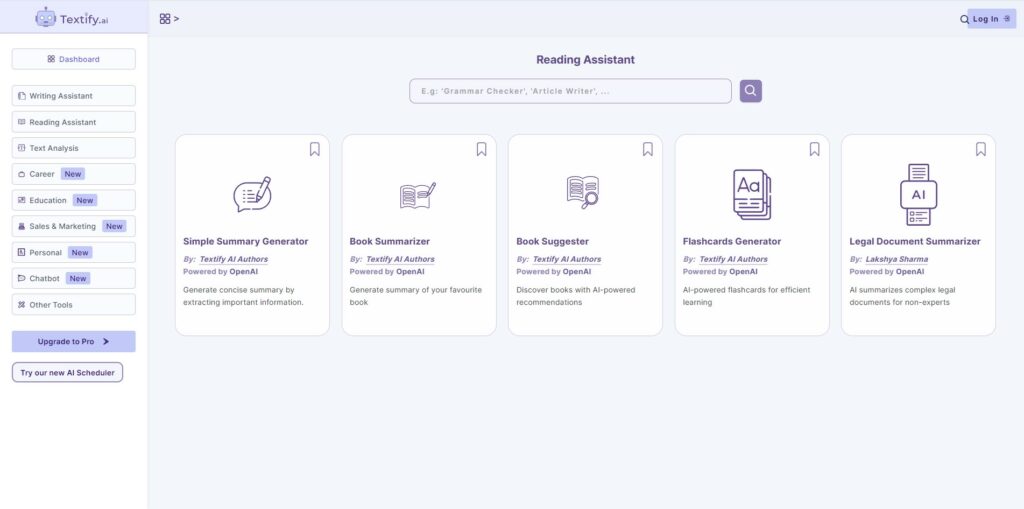Image resolution: width=1024 pixels, height=509 pixels.
Task: Click the Book Suggester magnifier-book icon
Action: tap(583, 192)
